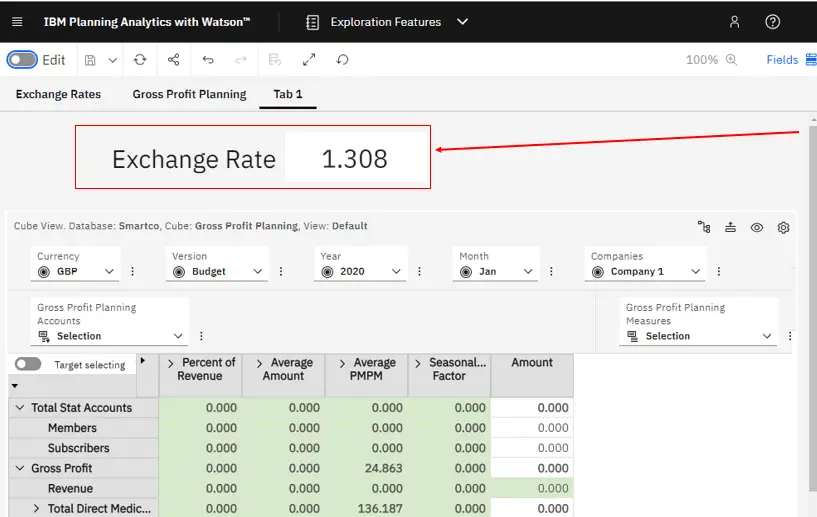The height and width of the screenshot is (517, 817).
Task: Open the Version Budget dropdown
Action: (x=217, y=272)
